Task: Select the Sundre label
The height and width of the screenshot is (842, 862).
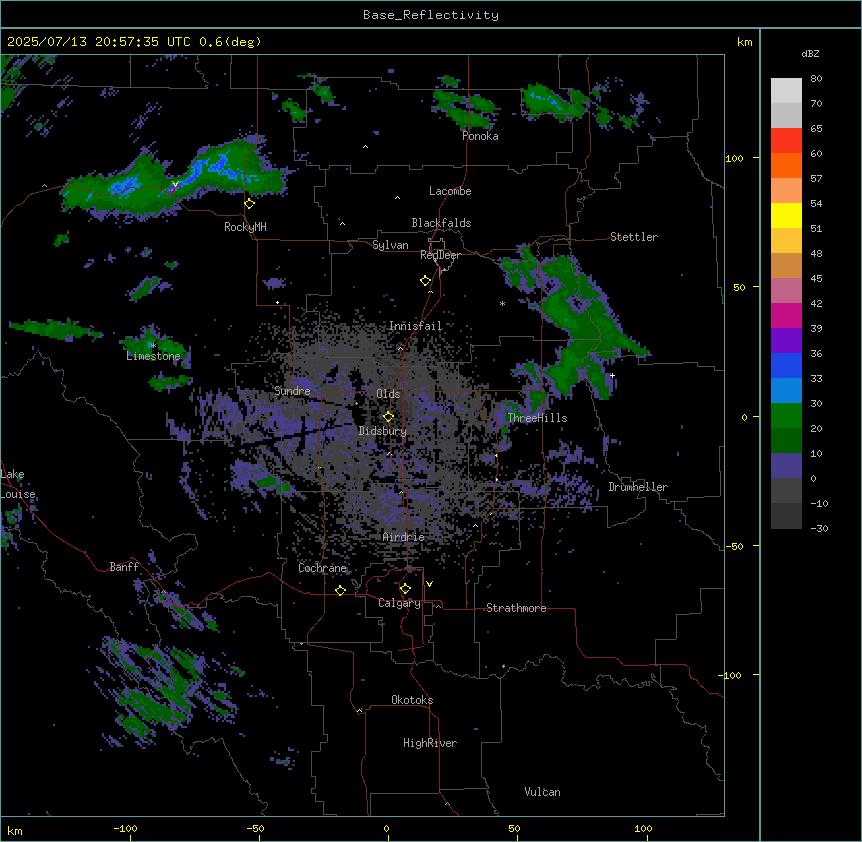Action: [292, 391]
